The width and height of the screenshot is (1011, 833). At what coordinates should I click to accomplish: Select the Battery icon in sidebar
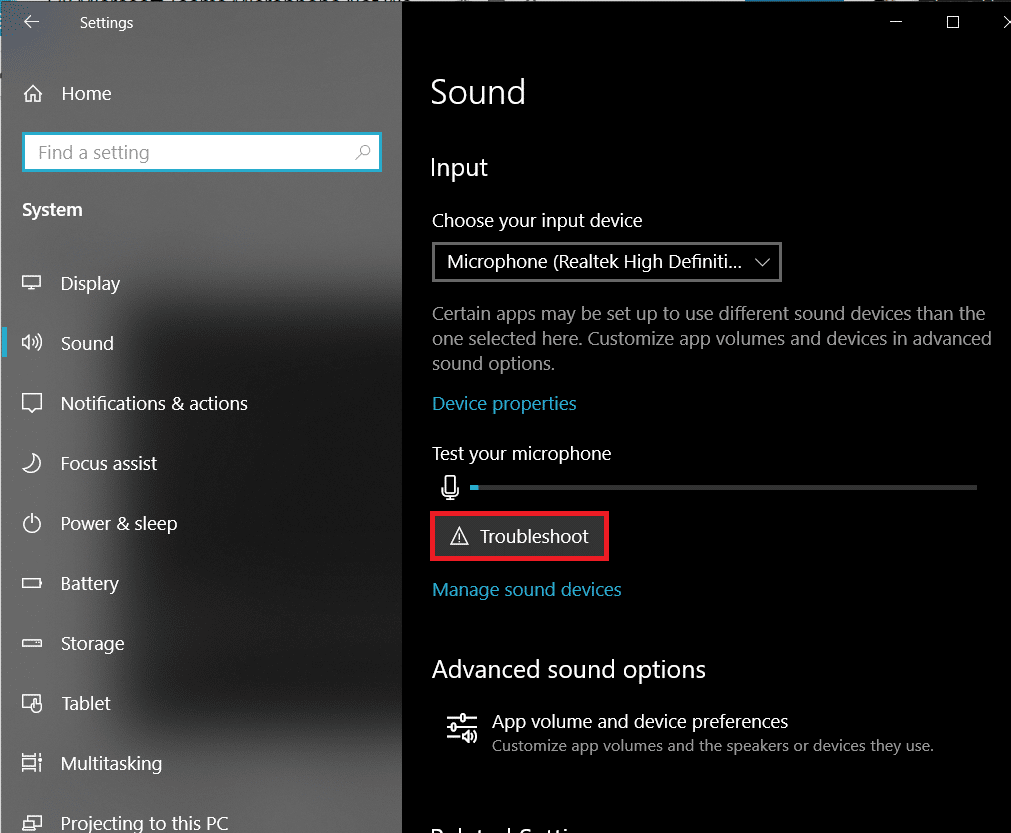[x=31, y=583]
